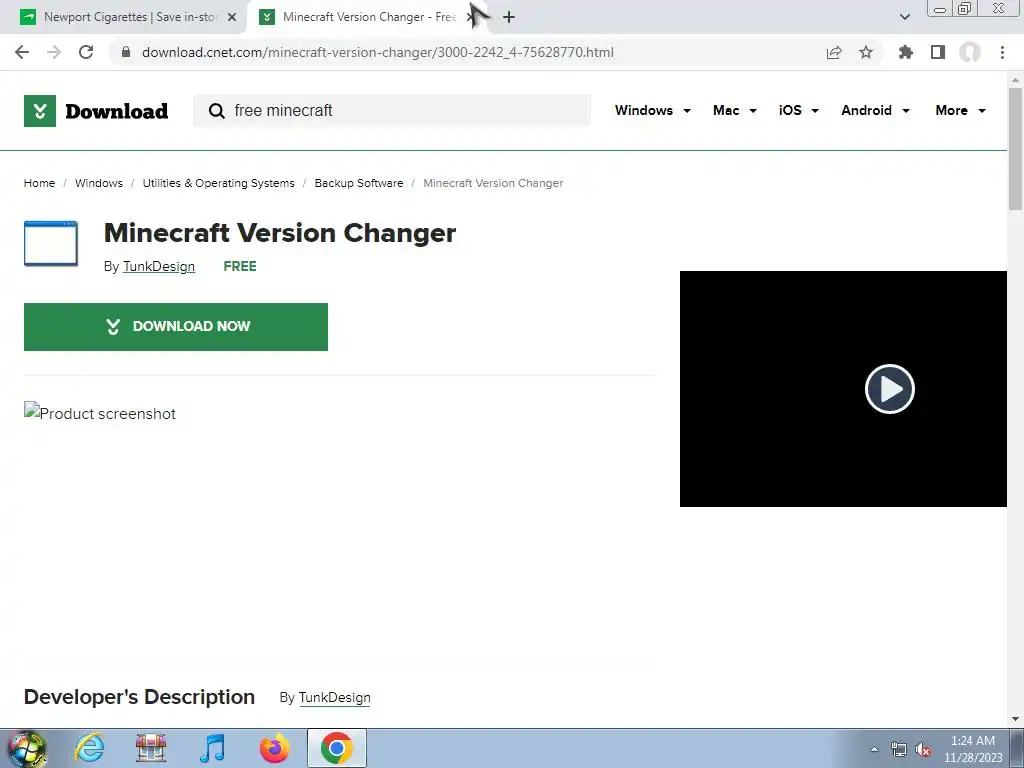
Task: Open network status tray icon
Action: pyautogui.click(x=899, y=749)
